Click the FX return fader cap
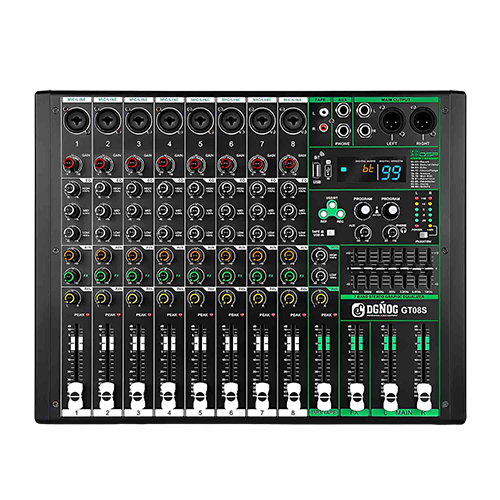Screen dimensions: 500x500 tap(356, 397)
